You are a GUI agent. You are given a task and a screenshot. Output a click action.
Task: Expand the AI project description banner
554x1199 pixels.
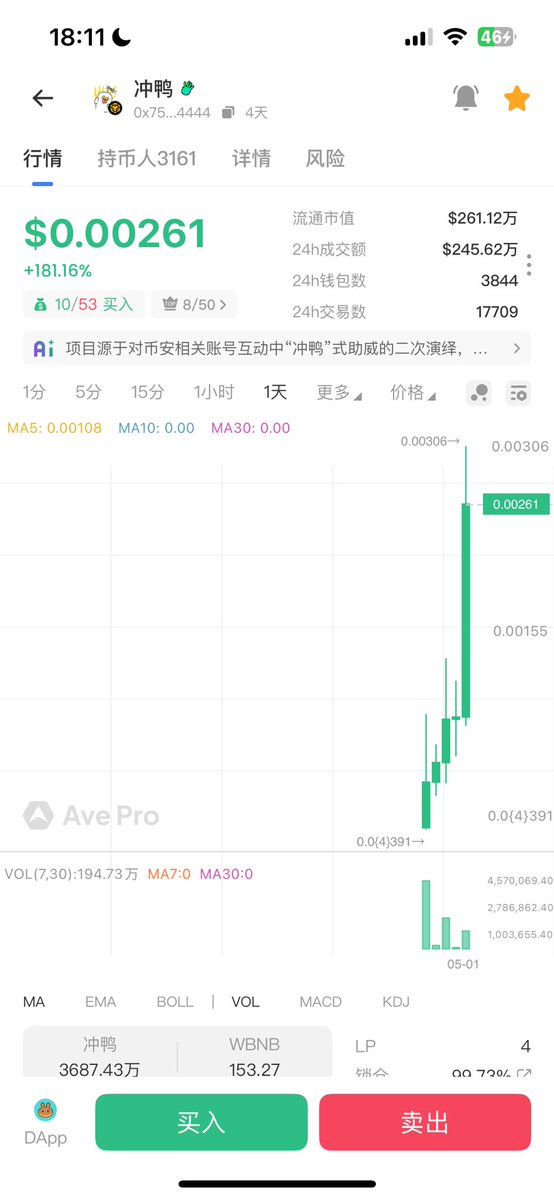coord(277,349)
